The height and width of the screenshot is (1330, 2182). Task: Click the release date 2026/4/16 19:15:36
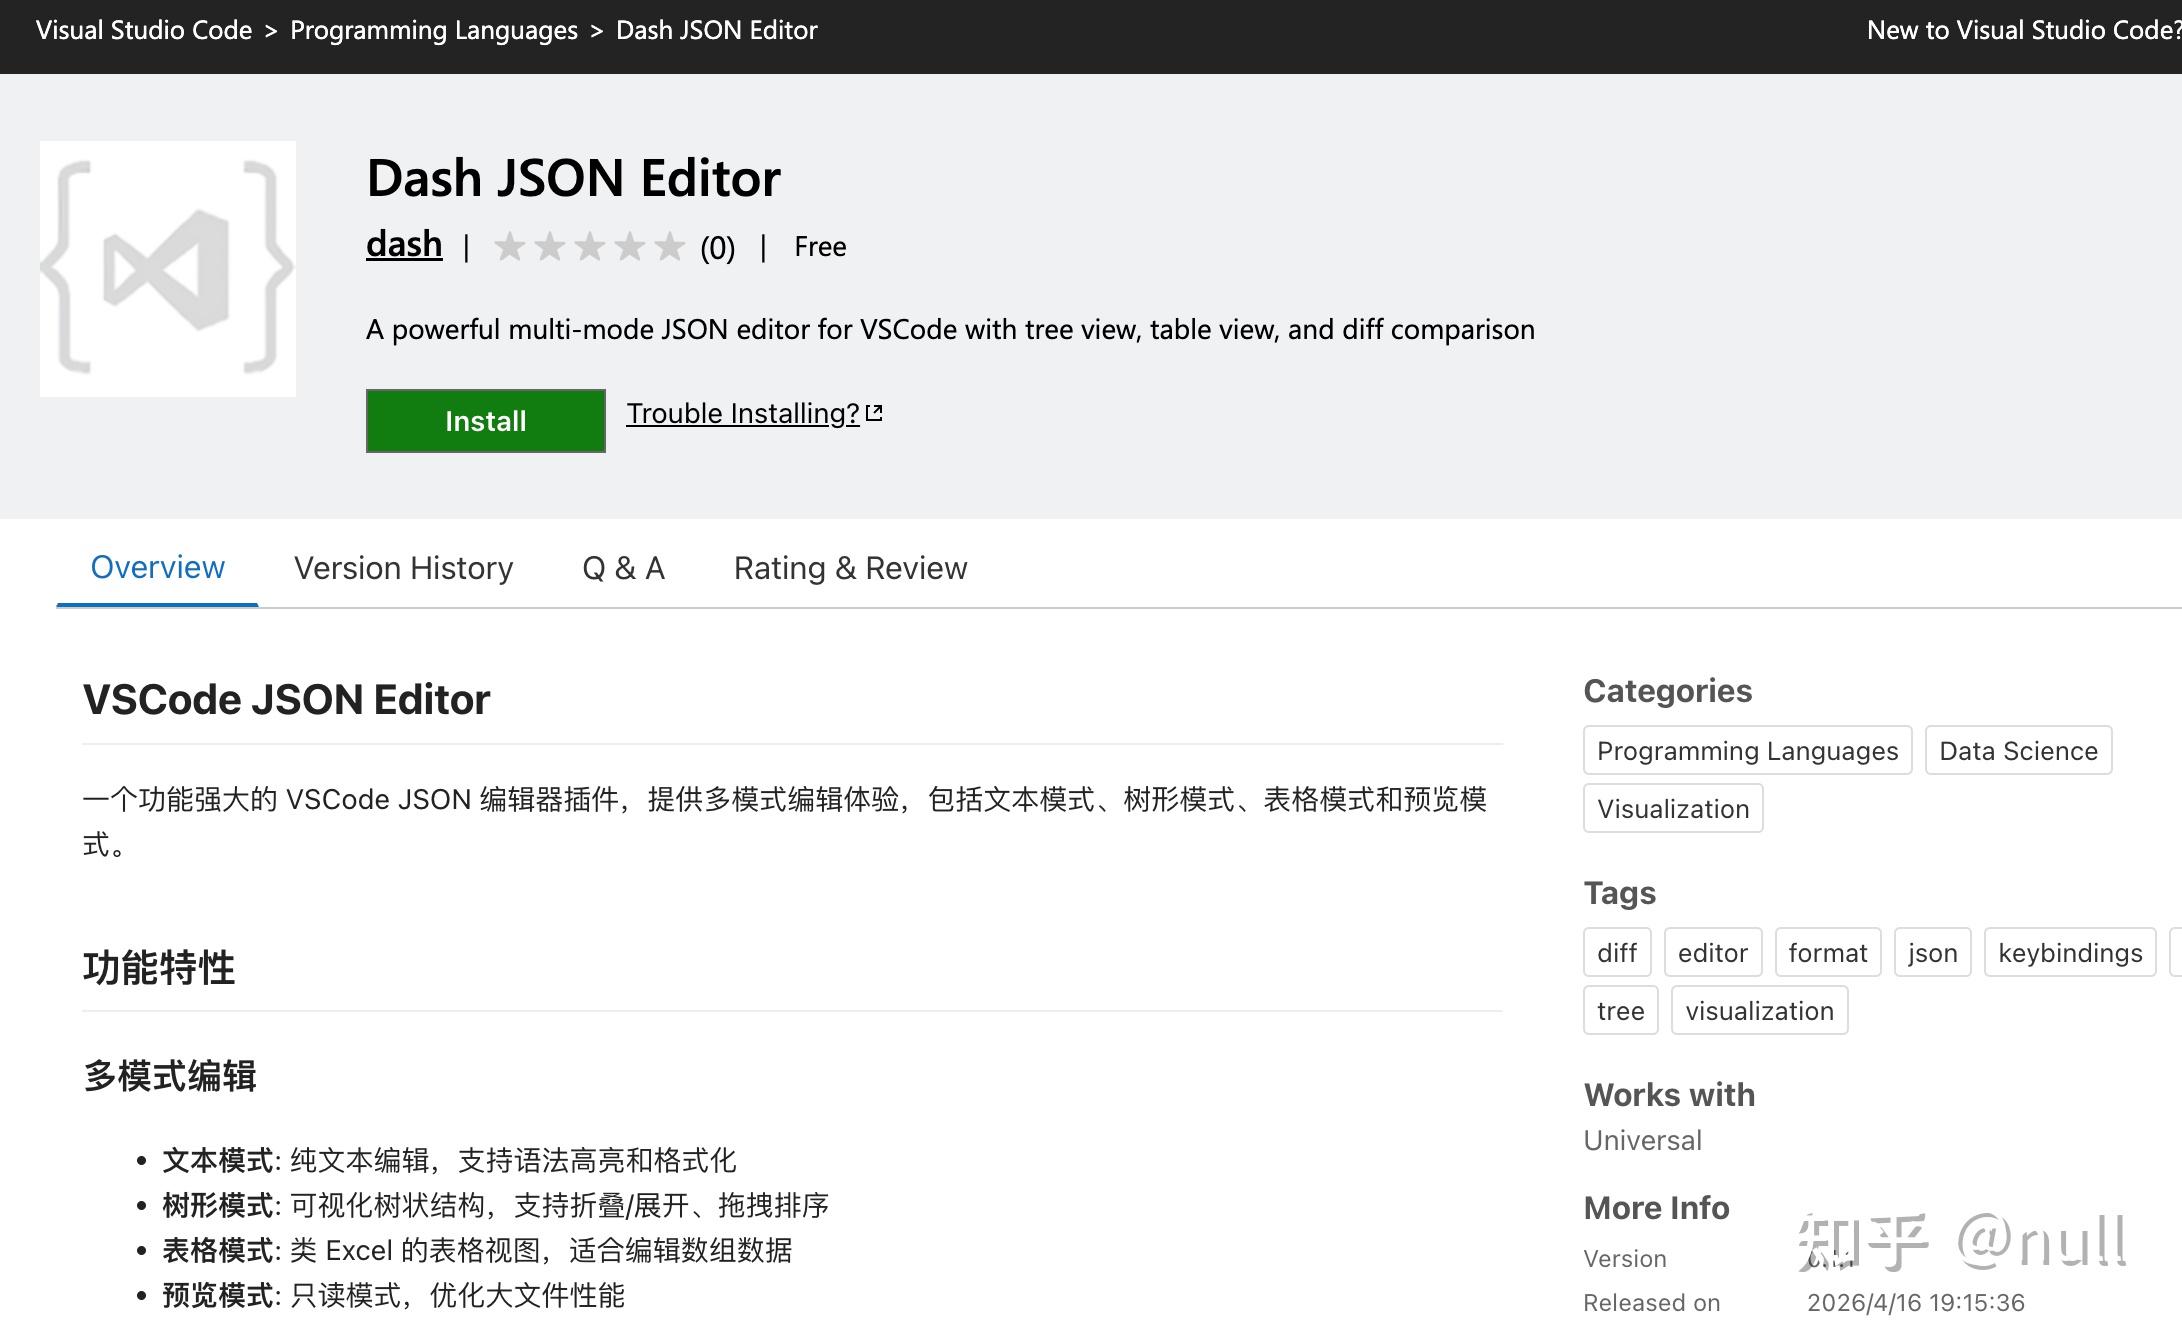click(1916, 1303)
